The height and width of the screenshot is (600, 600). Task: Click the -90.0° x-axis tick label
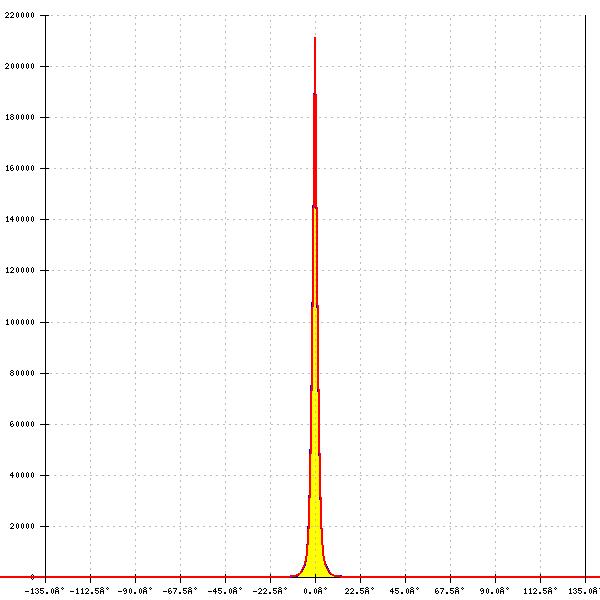point(135,591)
